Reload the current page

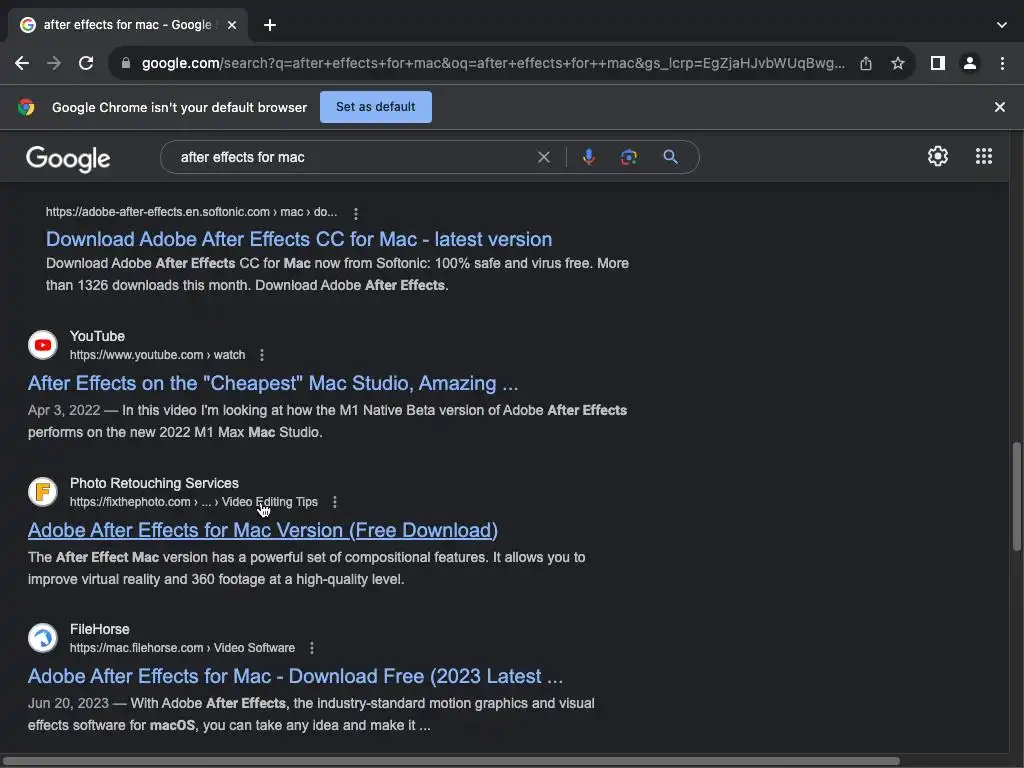pyautogui.click(x=86, y=63)
